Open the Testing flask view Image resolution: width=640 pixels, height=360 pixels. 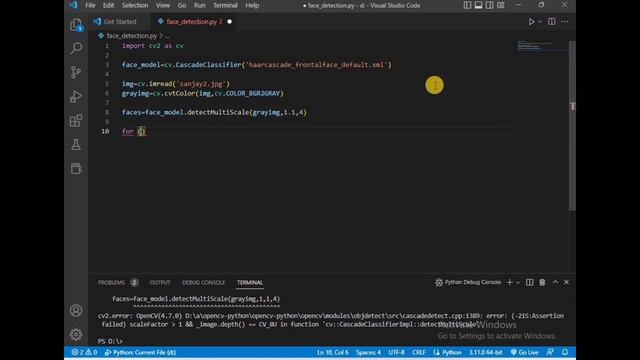[x=76, y=144]
